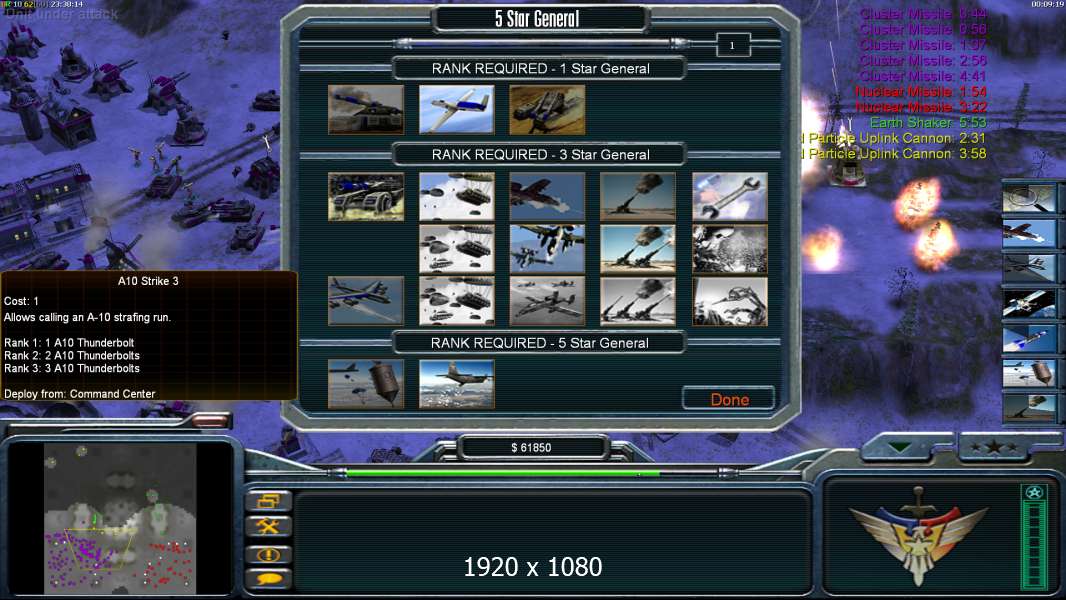1066x600 pixels.
Task: Open the three-star Generals powers button
Action: click(x=993, y=448)
